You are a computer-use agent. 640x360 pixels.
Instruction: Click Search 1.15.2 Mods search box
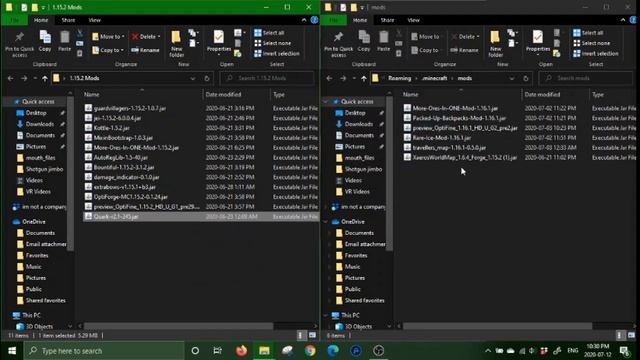[267, 78]
